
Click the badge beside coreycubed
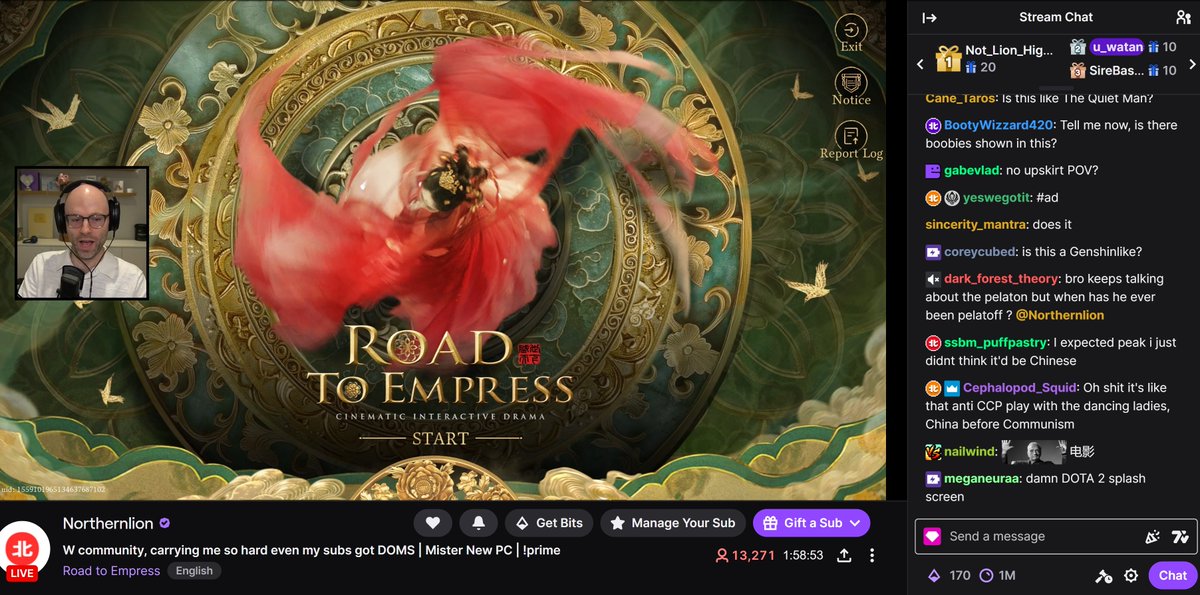pos(933,252)
